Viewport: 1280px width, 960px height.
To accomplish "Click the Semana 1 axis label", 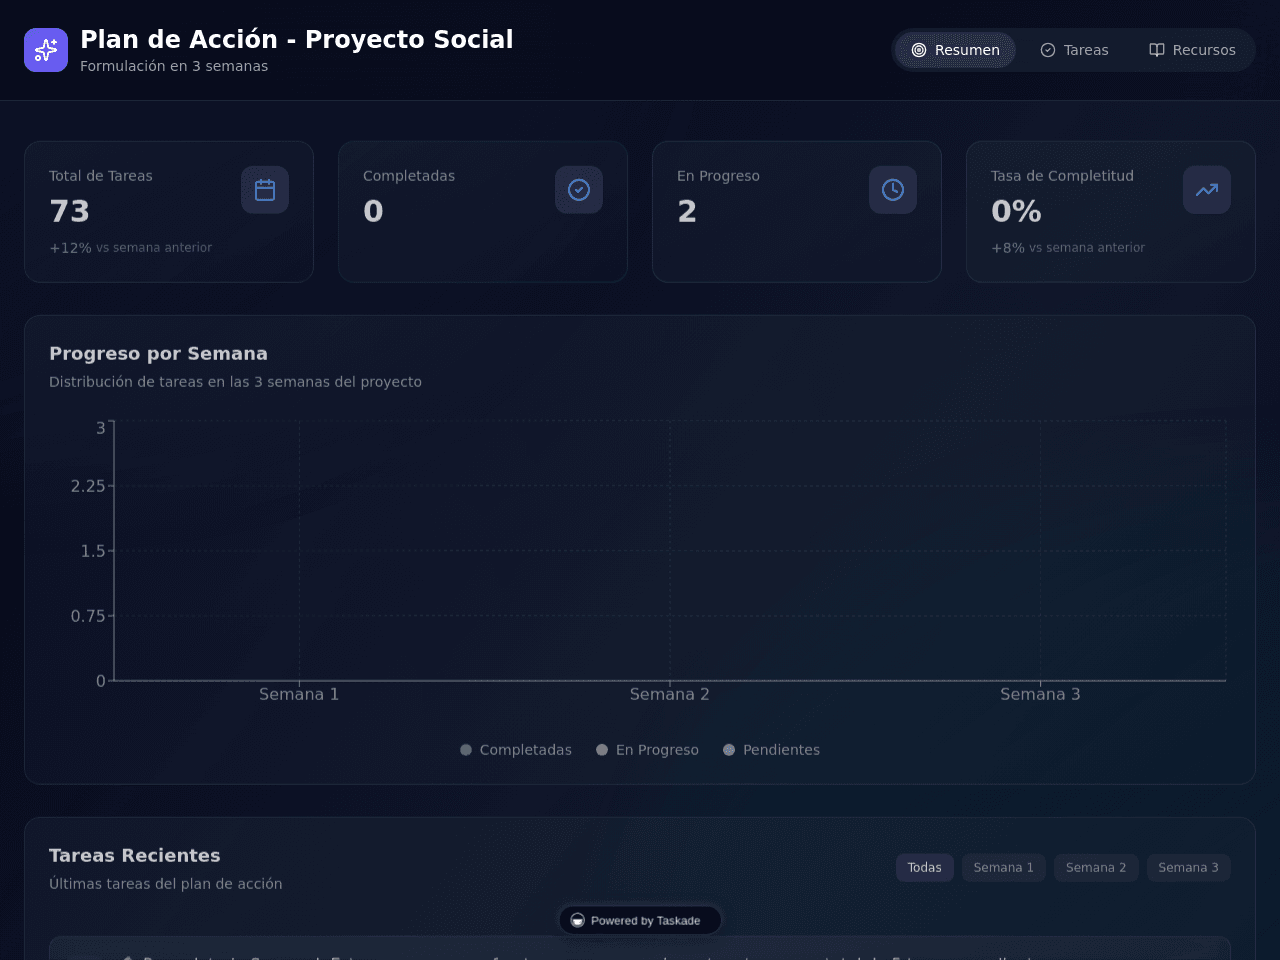I will pyautogui.click(x=299, y=694).
